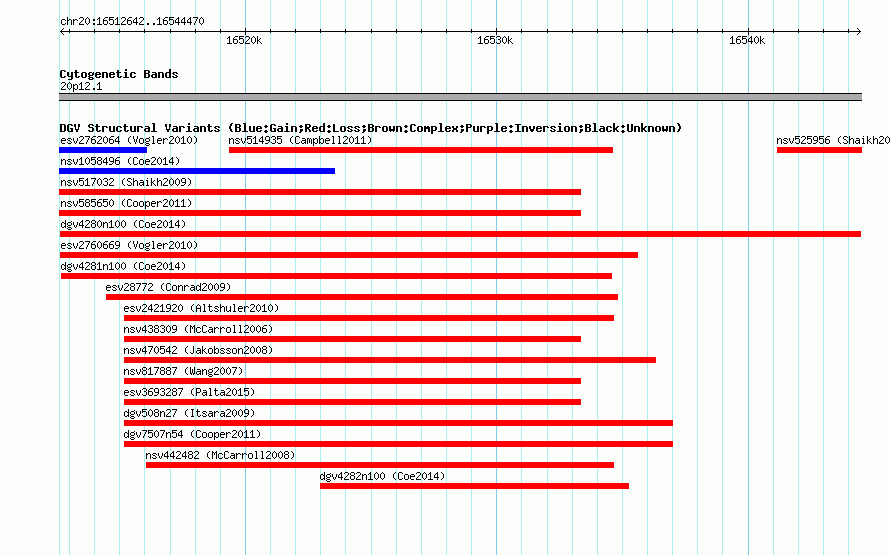Open nsv442482 (McCarroll2008) label

click(x=220, y=455)
